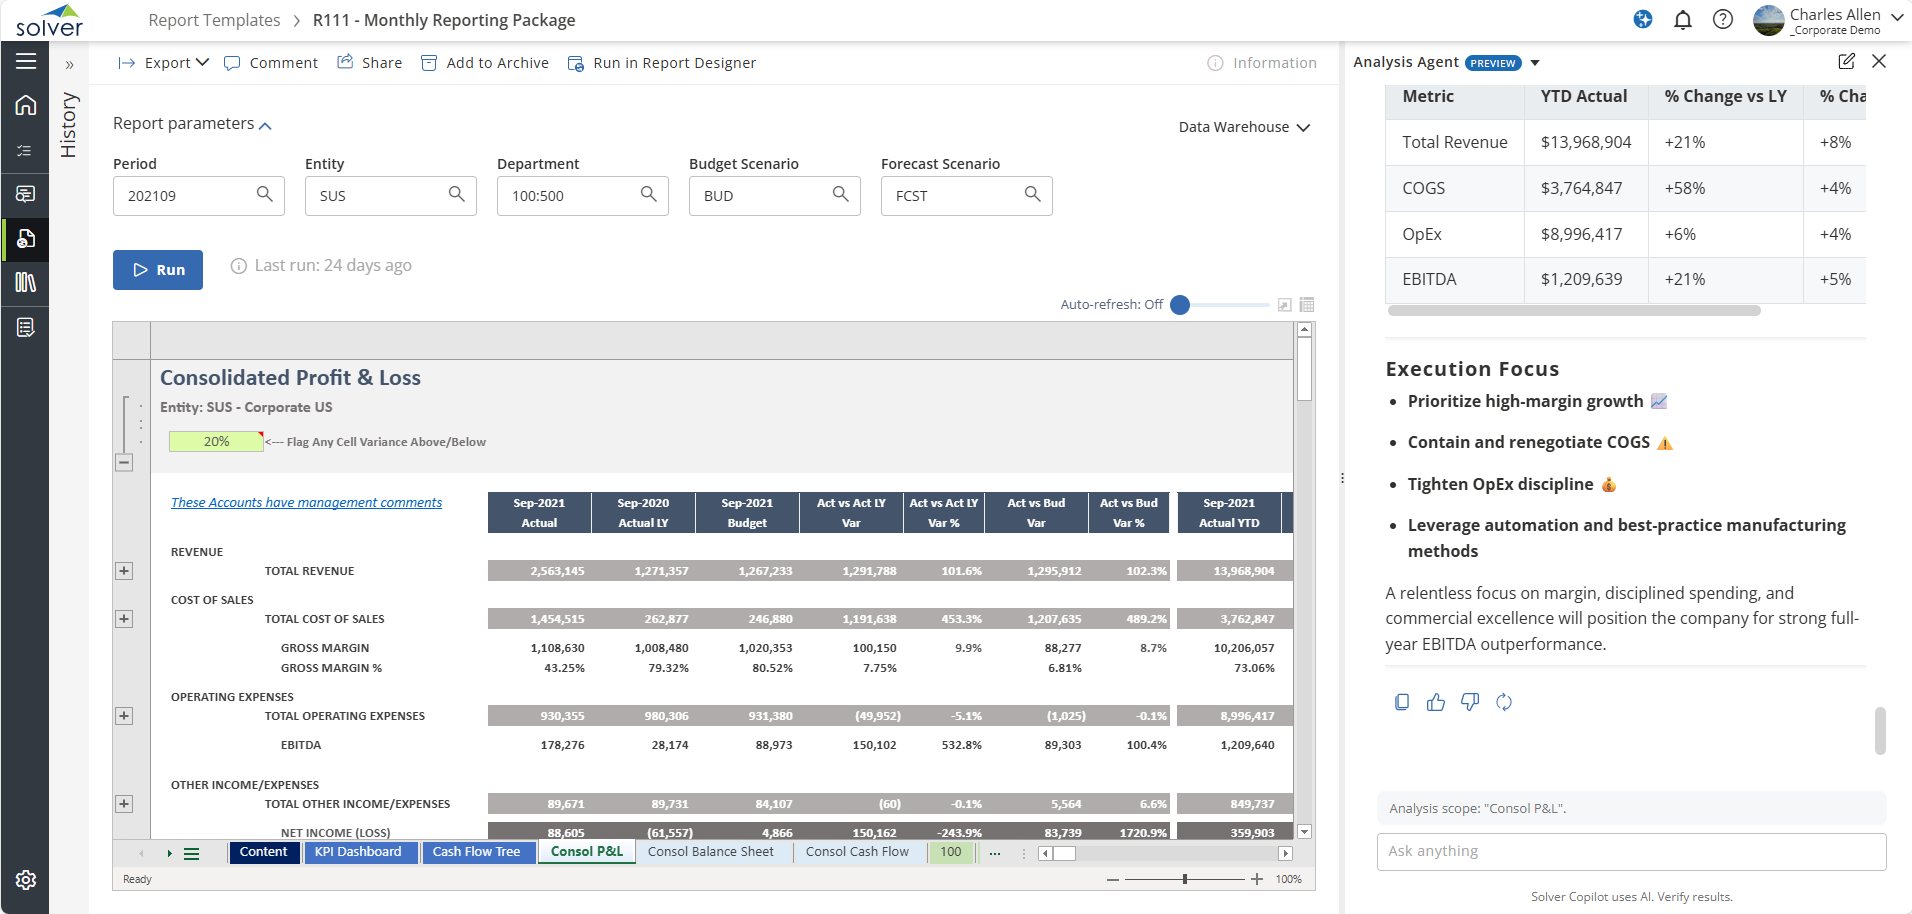Click the Ask anything input field
The width and height of the screenshot is (1912, 914).
click(x=1631, y=851)
